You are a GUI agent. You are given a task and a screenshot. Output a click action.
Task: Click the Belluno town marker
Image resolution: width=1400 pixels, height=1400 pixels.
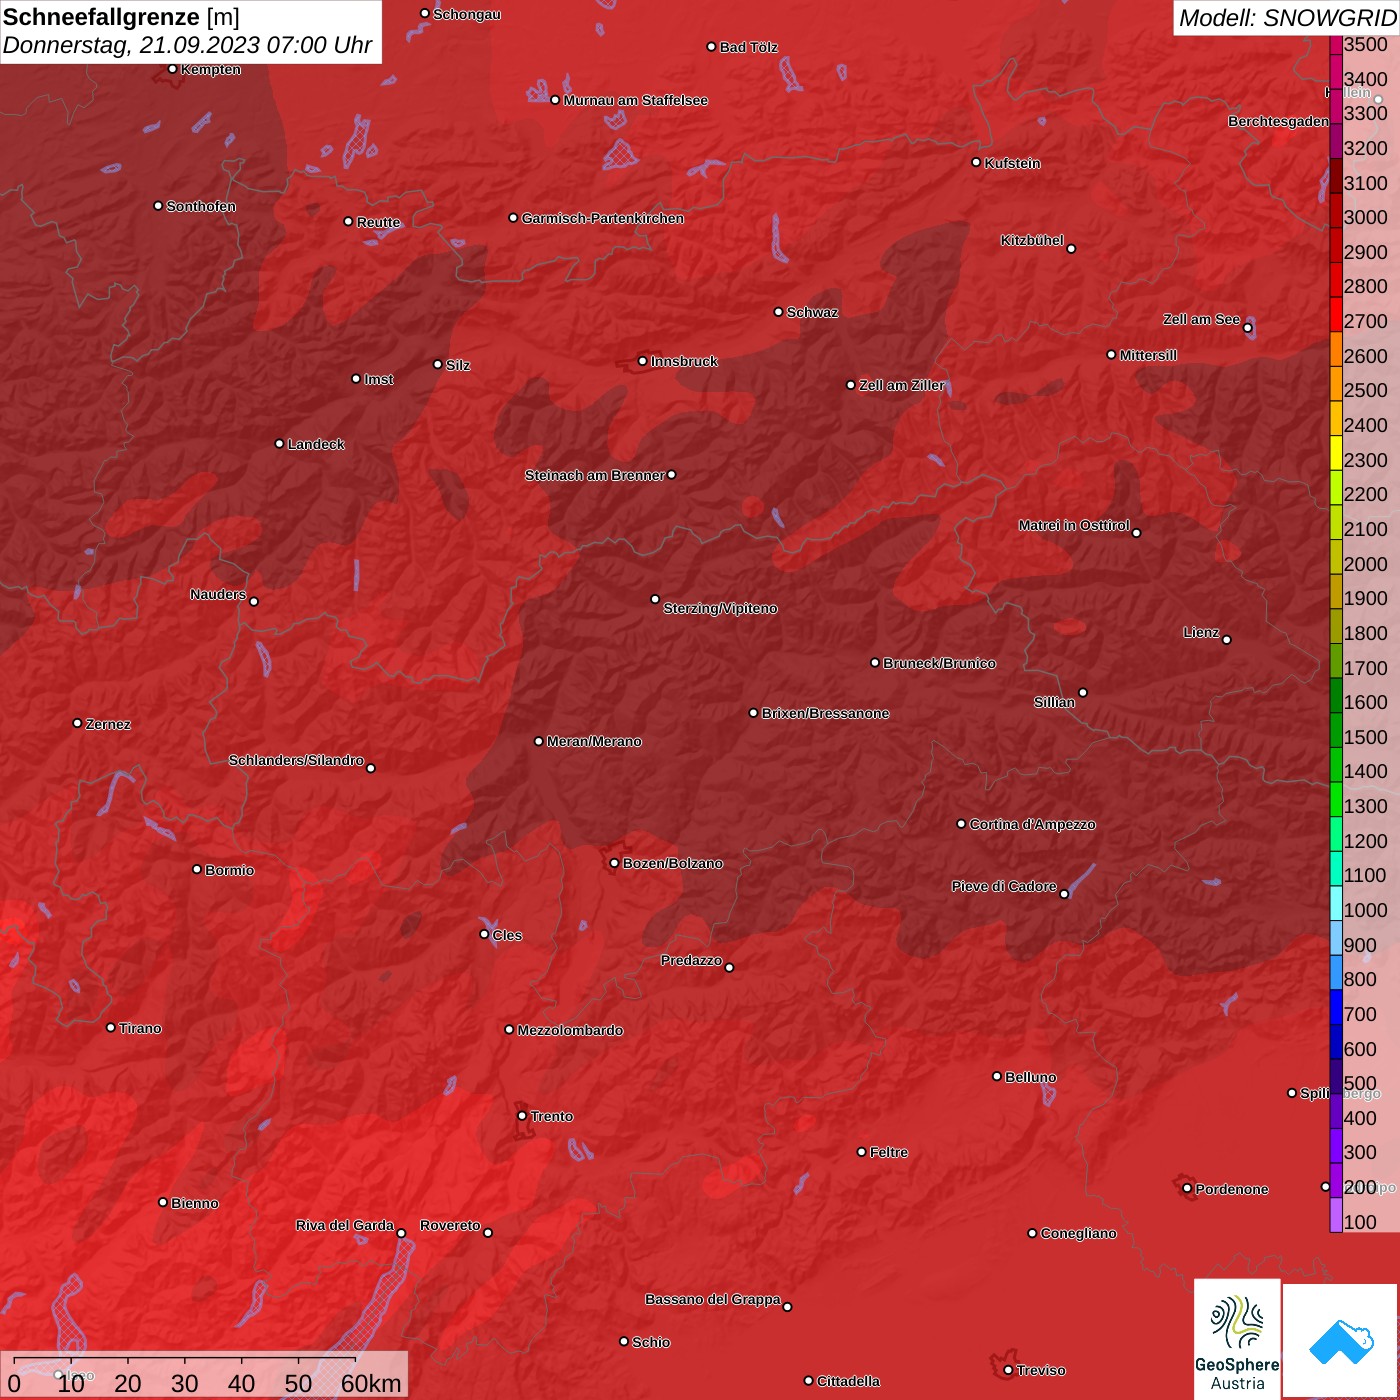997,1076
